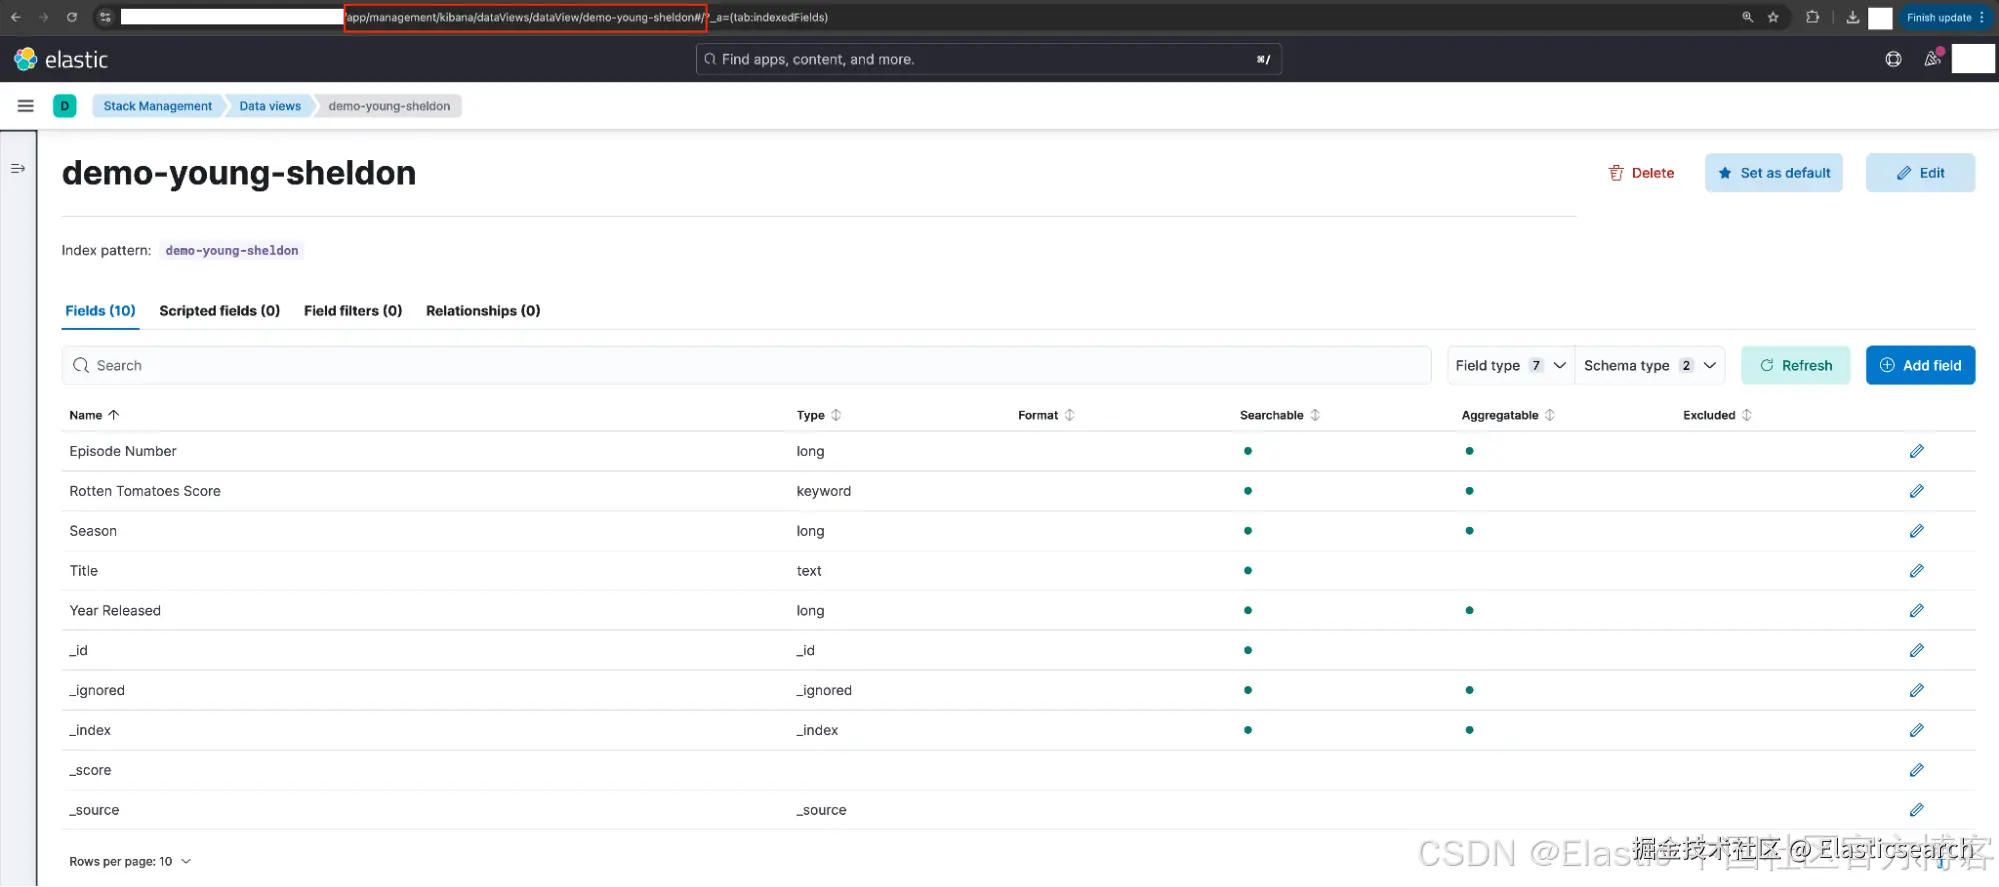Edit the Episode Number field

click(1916, 451)
